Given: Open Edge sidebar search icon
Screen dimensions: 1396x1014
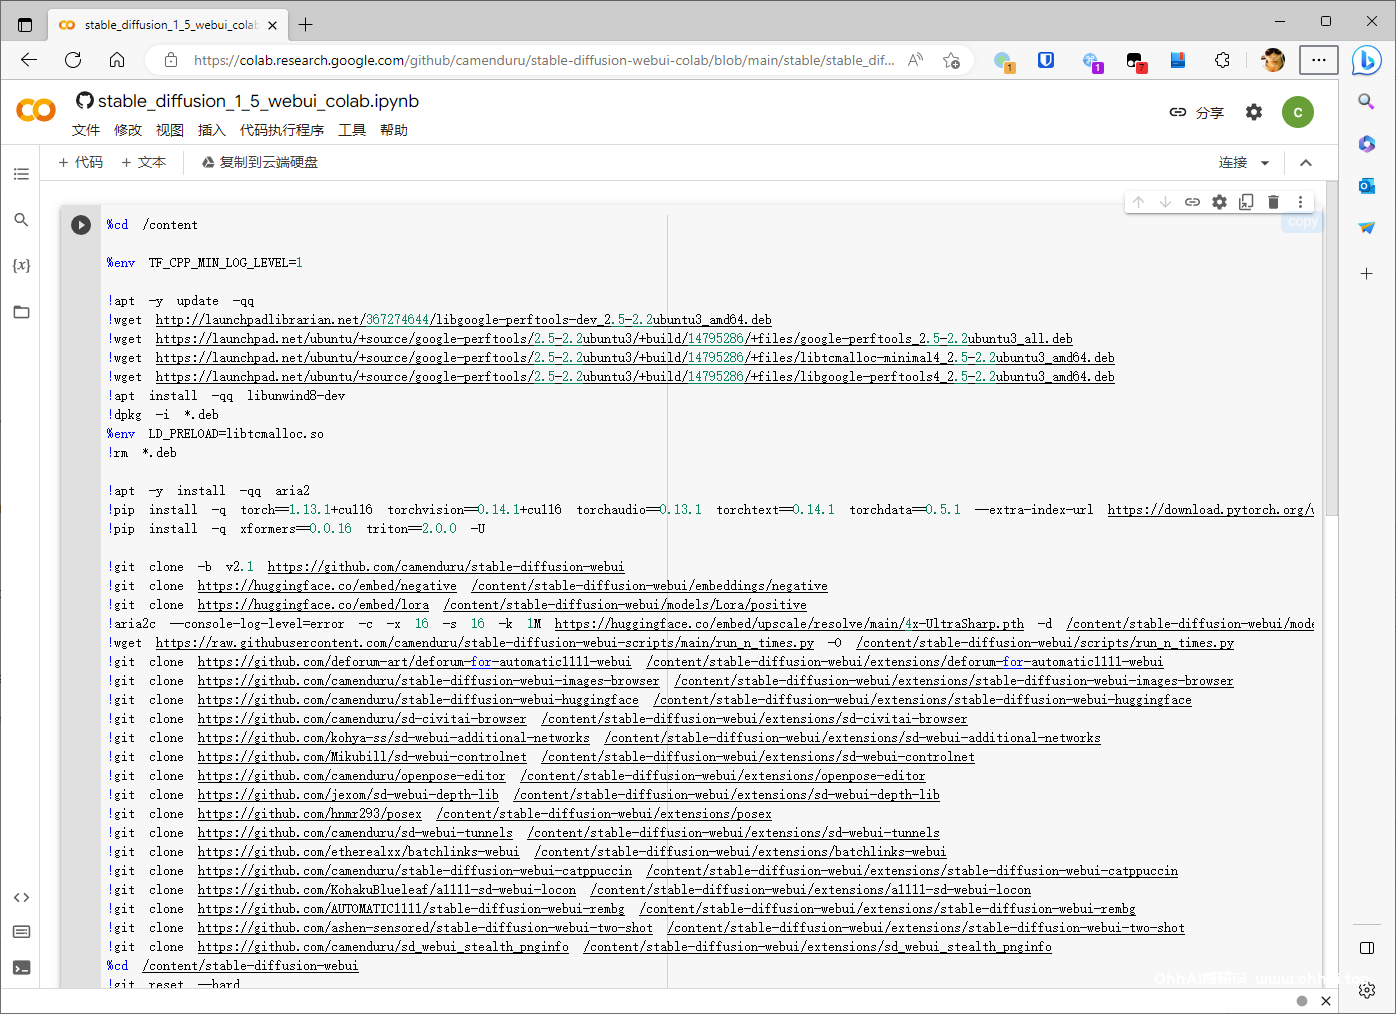Looking at the screenshot, I should tap(1366, 101).
